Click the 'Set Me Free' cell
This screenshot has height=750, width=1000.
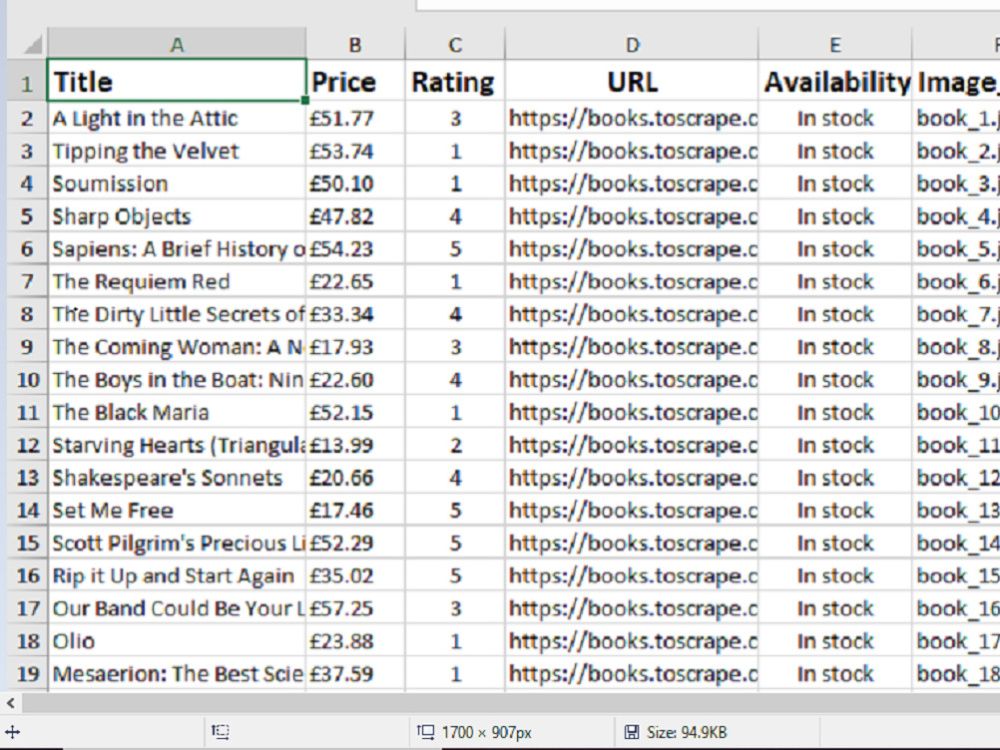[x=177, y=510]
